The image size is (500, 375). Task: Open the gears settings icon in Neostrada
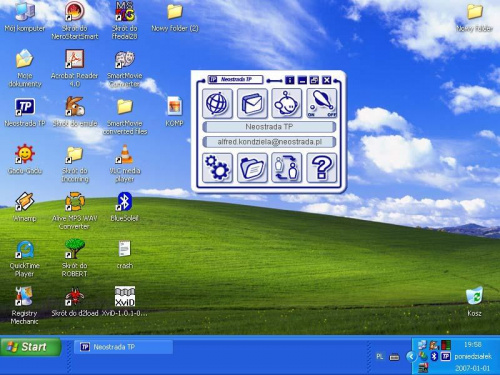pyautogui.click(x=217, y=168)
